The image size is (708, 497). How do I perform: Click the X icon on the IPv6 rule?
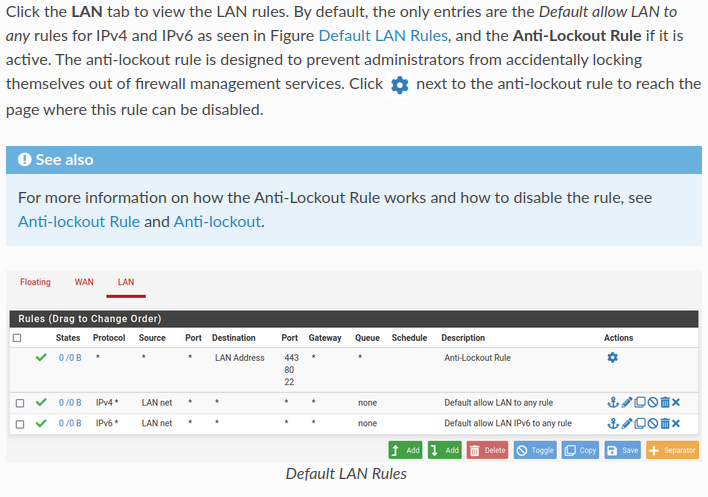point(676,424)
